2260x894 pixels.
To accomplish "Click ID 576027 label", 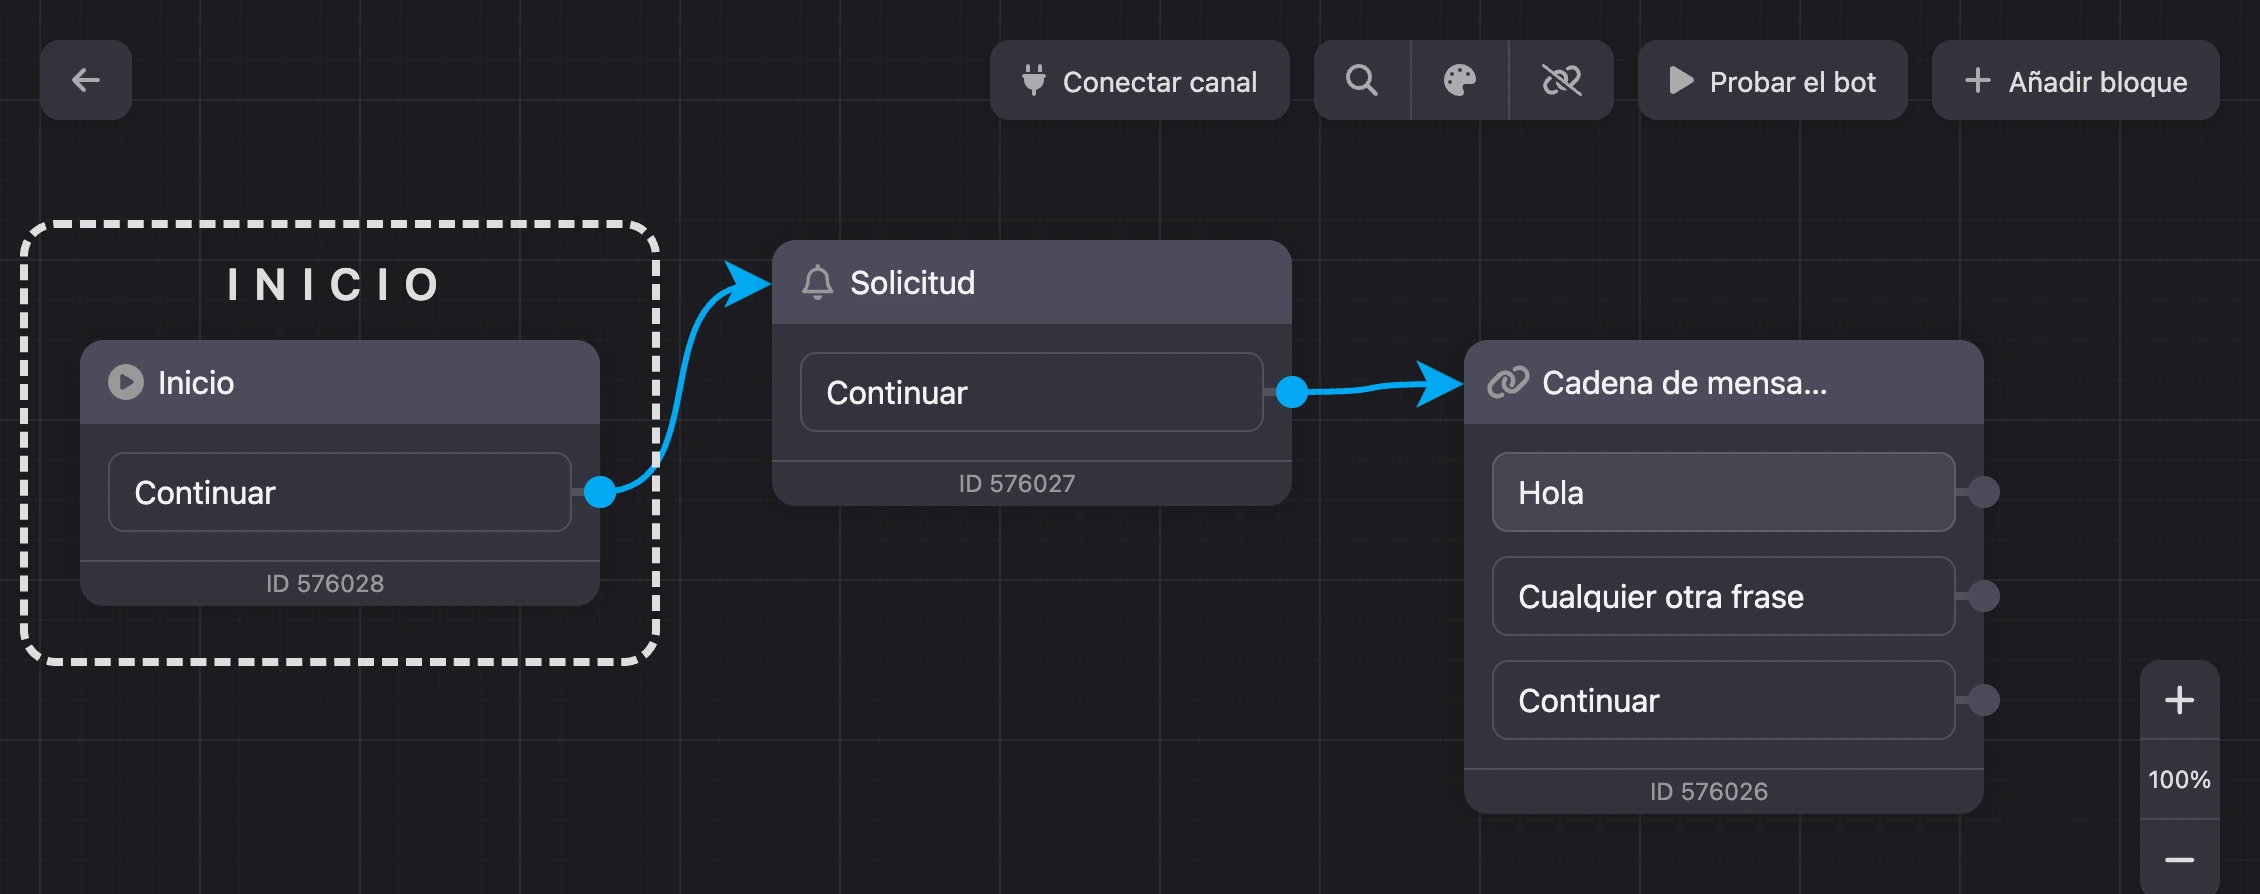I will (x=1017, y=483).
